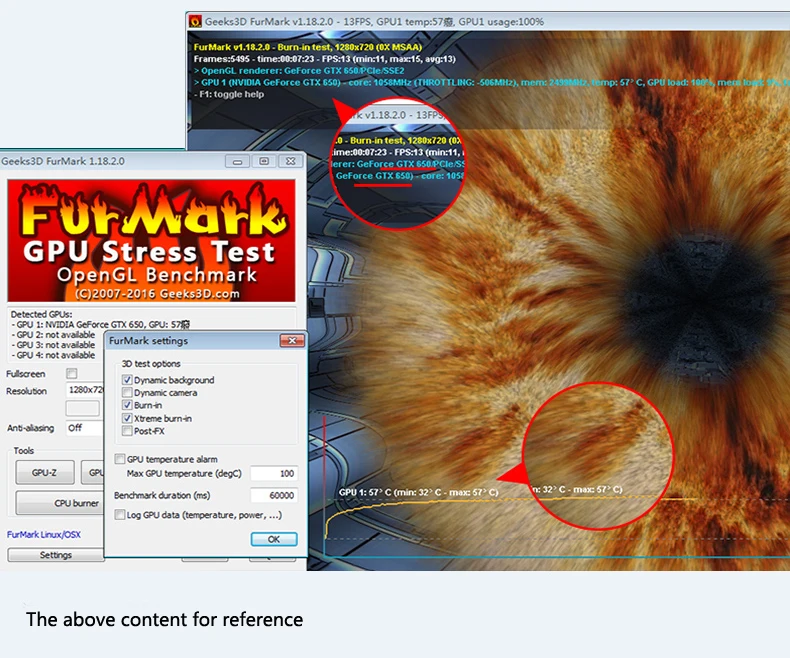Screen dimensions: 790x658
Task: Close the Geeks3D FurMark 1.18.2.0 window
Action: coord(291,161)
